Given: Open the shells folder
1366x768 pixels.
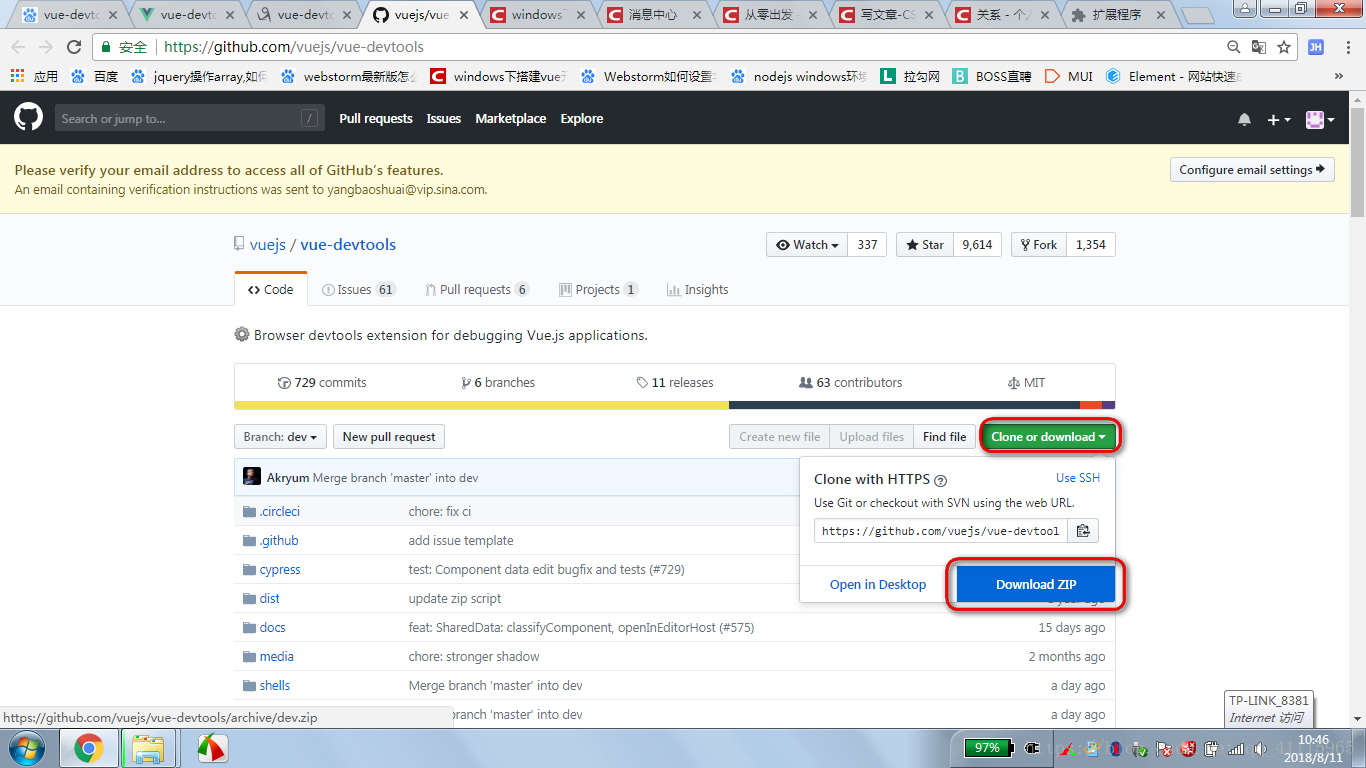Looking at the screenshot, I should [275, 685].
